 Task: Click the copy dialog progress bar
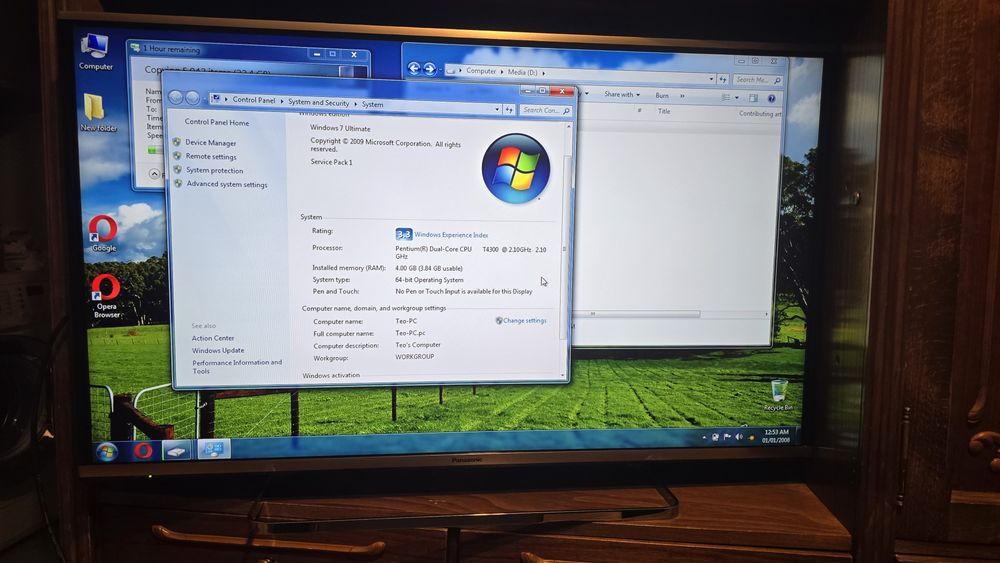point(156,150)
